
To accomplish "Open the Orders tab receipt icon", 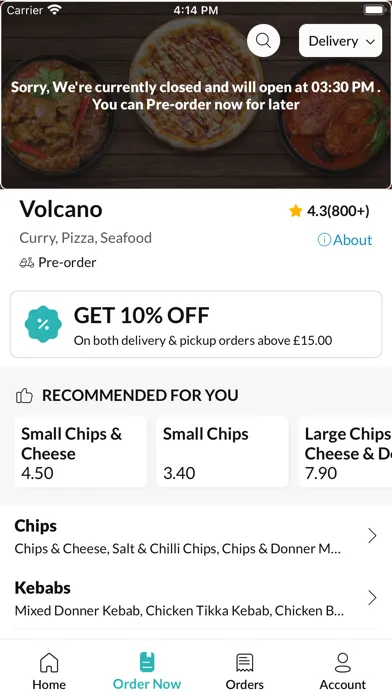I will 245,663.
